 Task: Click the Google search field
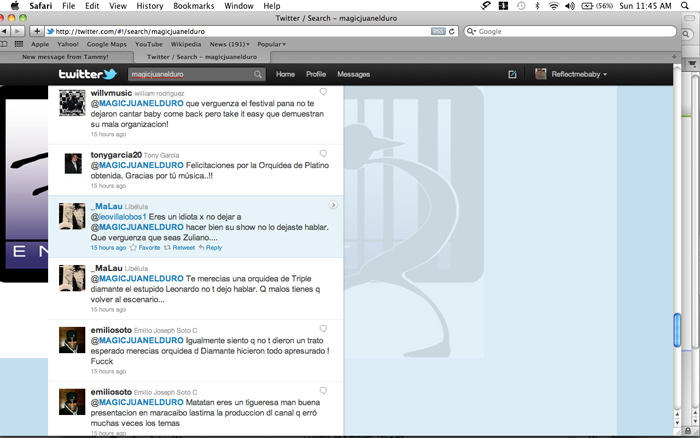tap(571, 31)
